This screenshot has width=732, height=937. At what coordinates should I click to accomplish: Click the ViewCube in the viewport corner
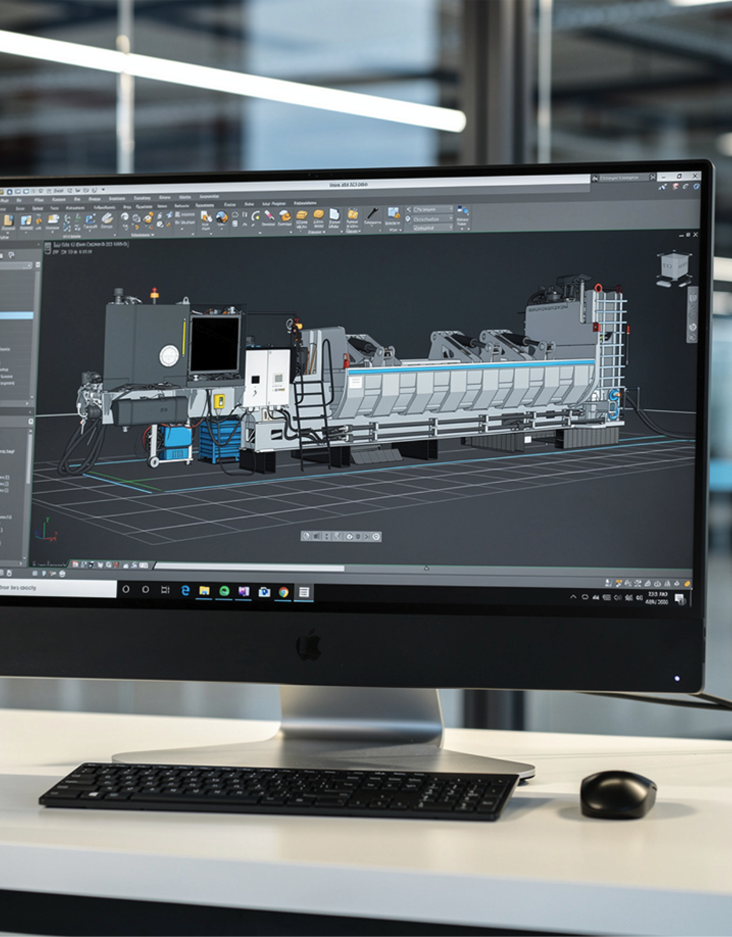(x=672, y=267)
